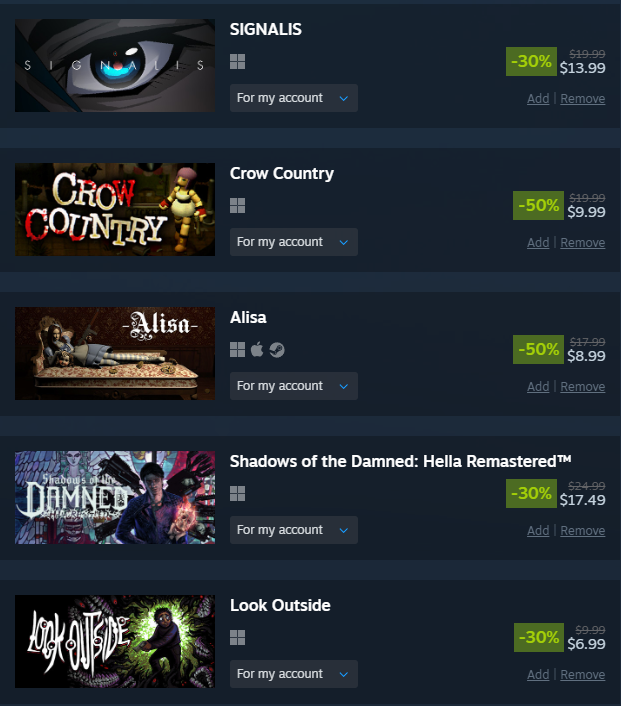Open Alisa's 'For my account' dropdown
This screenshot has width=621, height=706.
tap(294, 386)
